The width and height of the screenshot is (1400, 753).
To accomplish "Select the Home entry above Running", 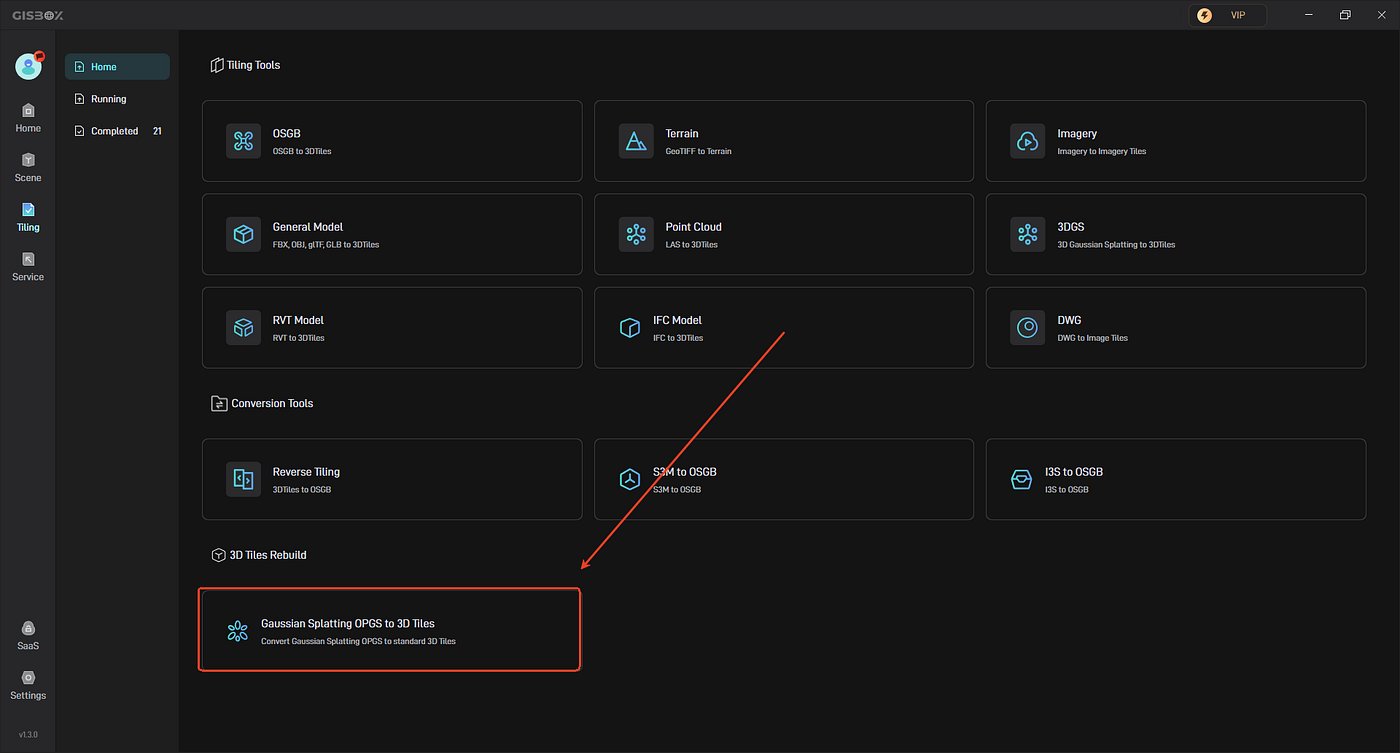I will pyautogui.click(x=117, y=67).
